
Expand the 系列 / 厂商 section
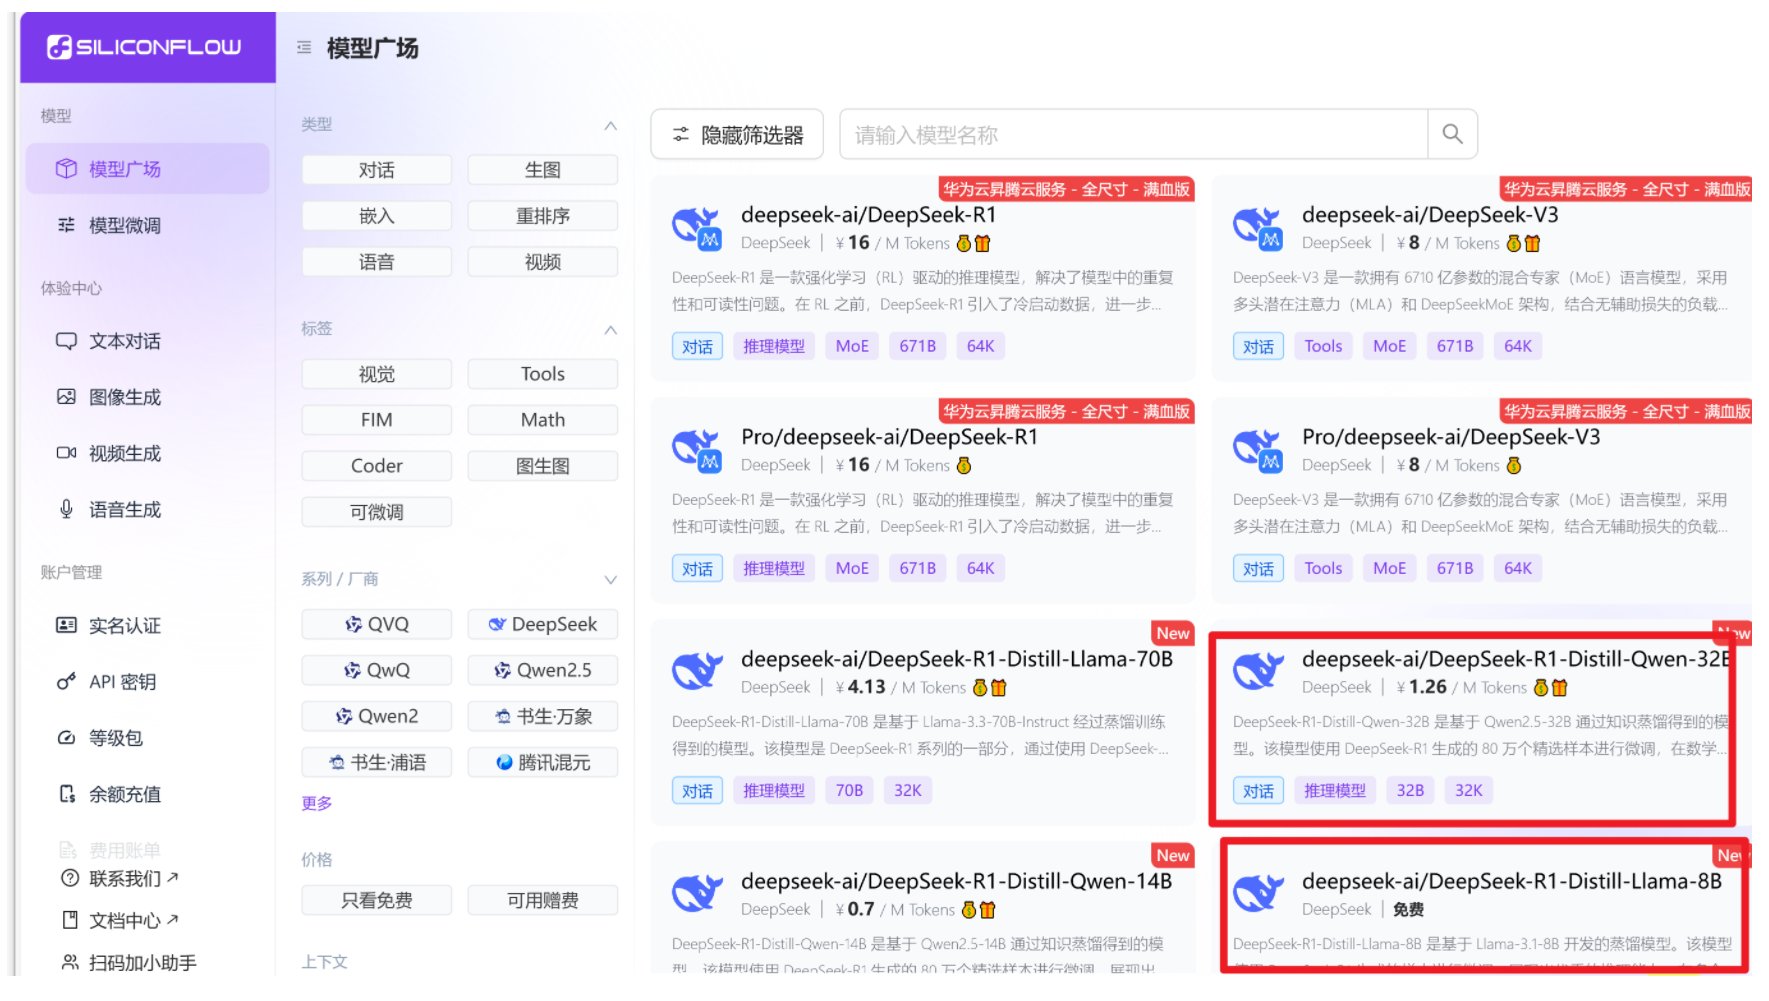[x=610, y=578]
